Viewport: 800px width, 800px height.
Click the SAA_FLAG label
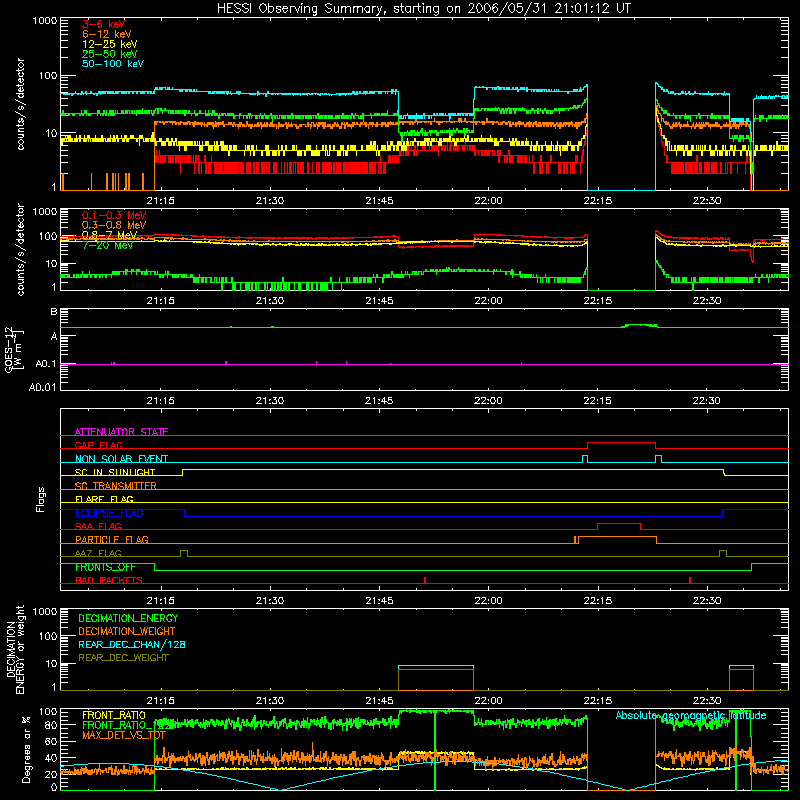(x=98, y=526)
